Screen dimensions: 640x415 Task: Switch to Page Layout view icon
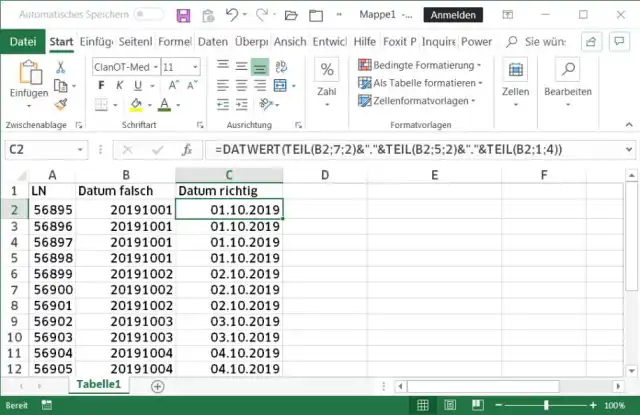pos(451,406)
